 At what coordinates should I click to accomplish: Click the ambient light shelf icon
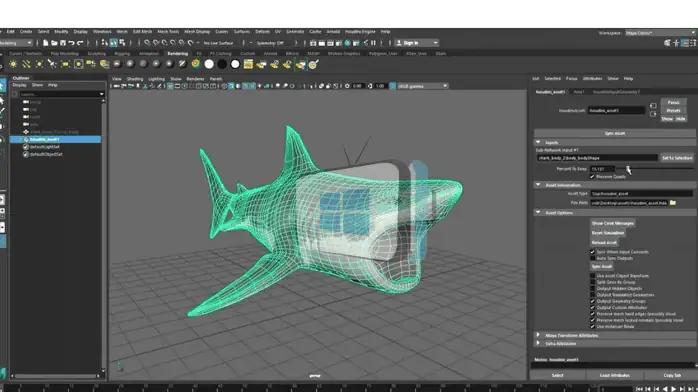pos(13,64)
